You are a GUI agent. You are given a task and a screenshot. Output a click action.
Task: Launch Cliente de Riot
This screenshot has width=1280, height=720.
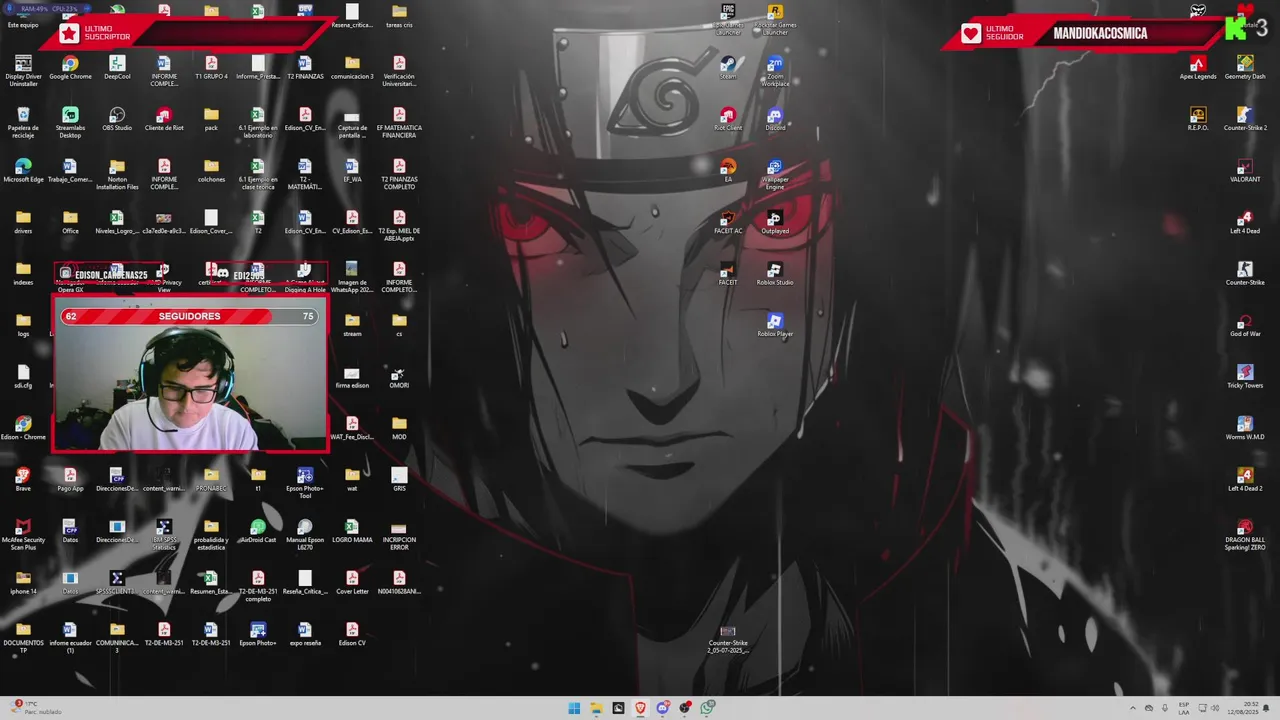(164, 119)
